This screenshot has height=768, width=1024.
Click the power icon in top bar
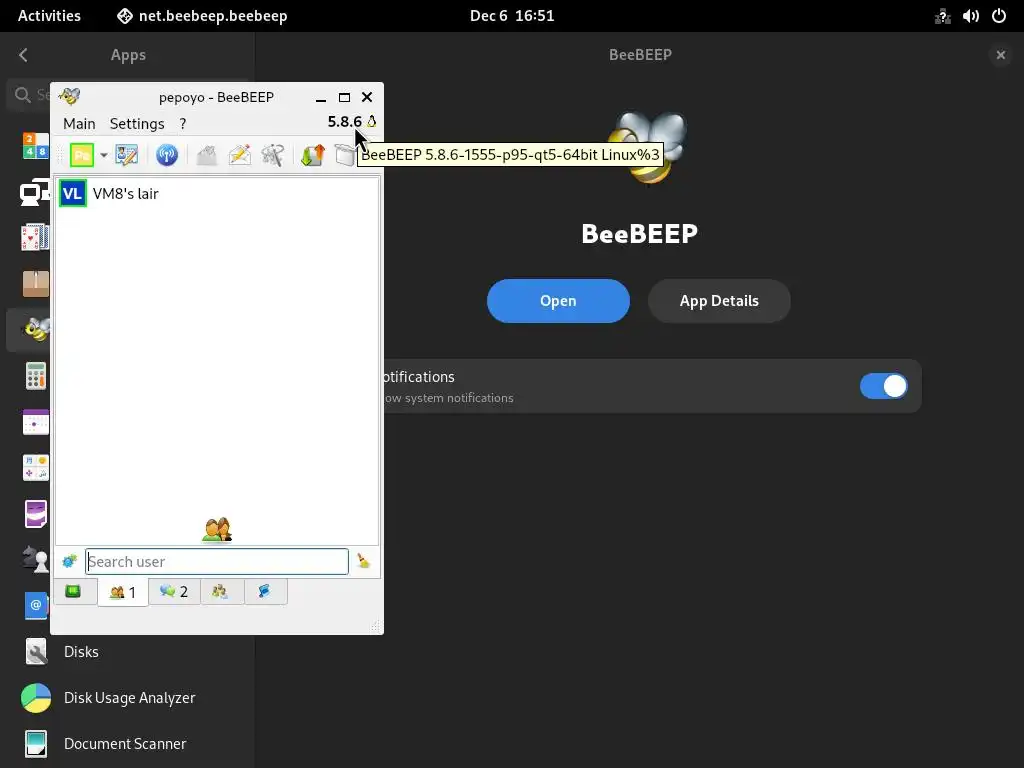tap(999, 16)
